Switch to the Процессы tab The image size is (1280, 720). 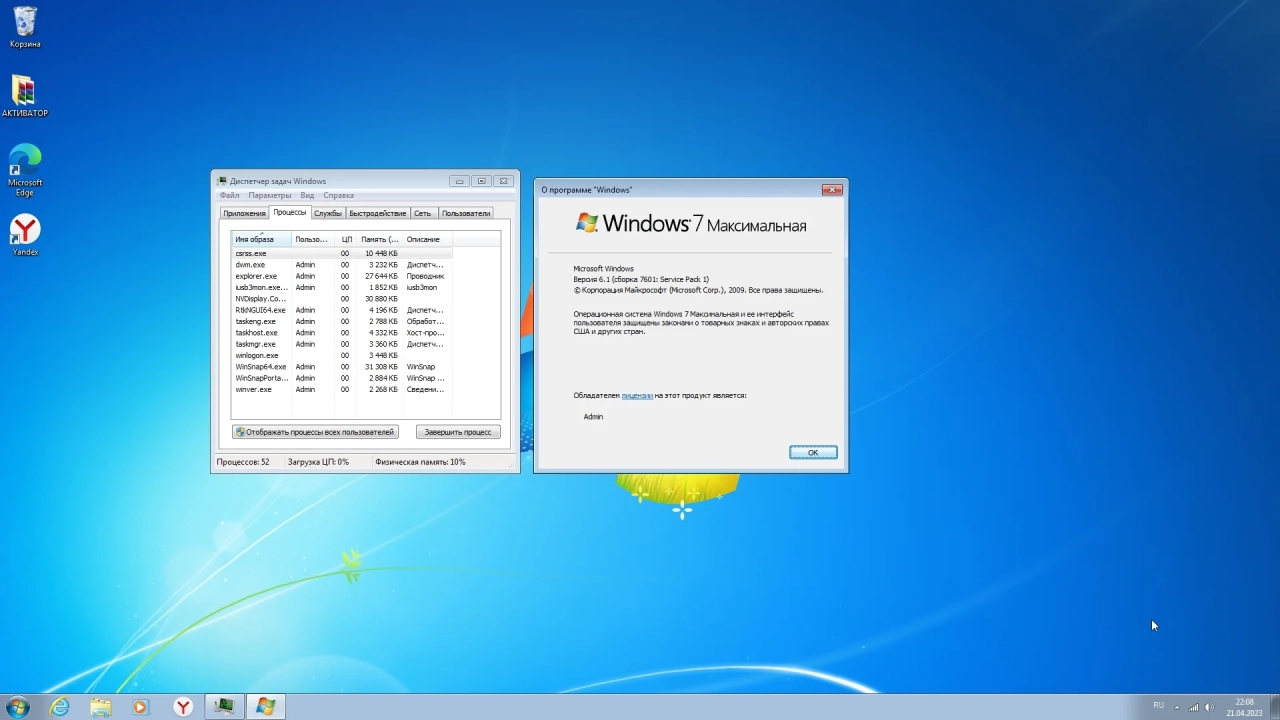(290, 212)
